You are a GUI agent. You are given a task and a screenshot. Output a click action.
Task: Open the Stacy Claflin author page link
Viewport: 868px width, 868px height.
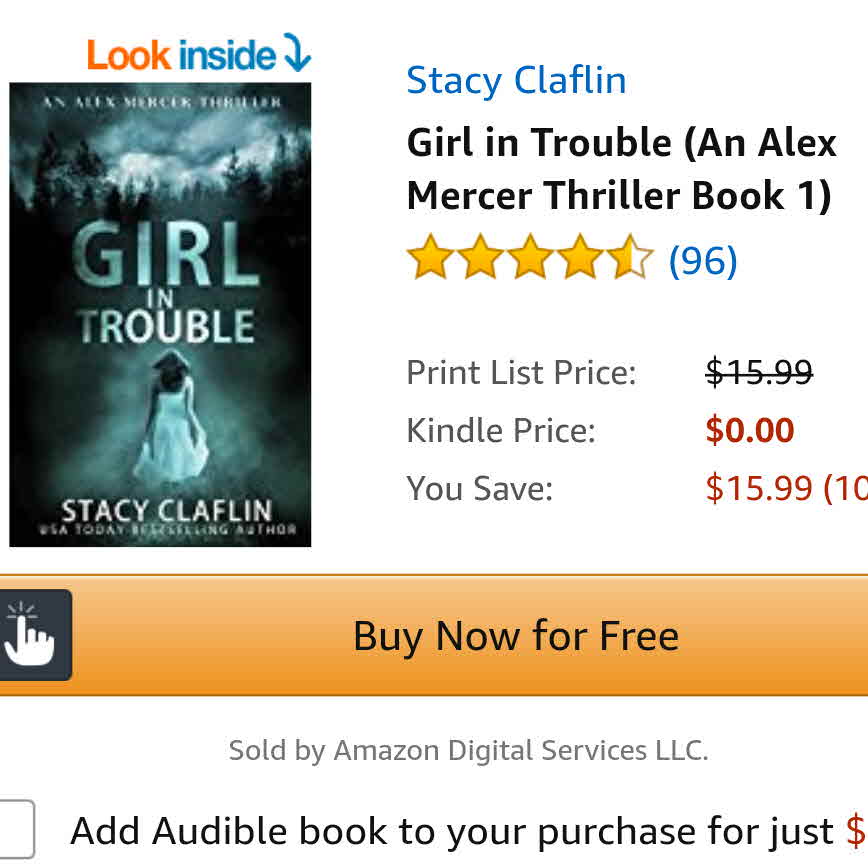click(516, 80)
